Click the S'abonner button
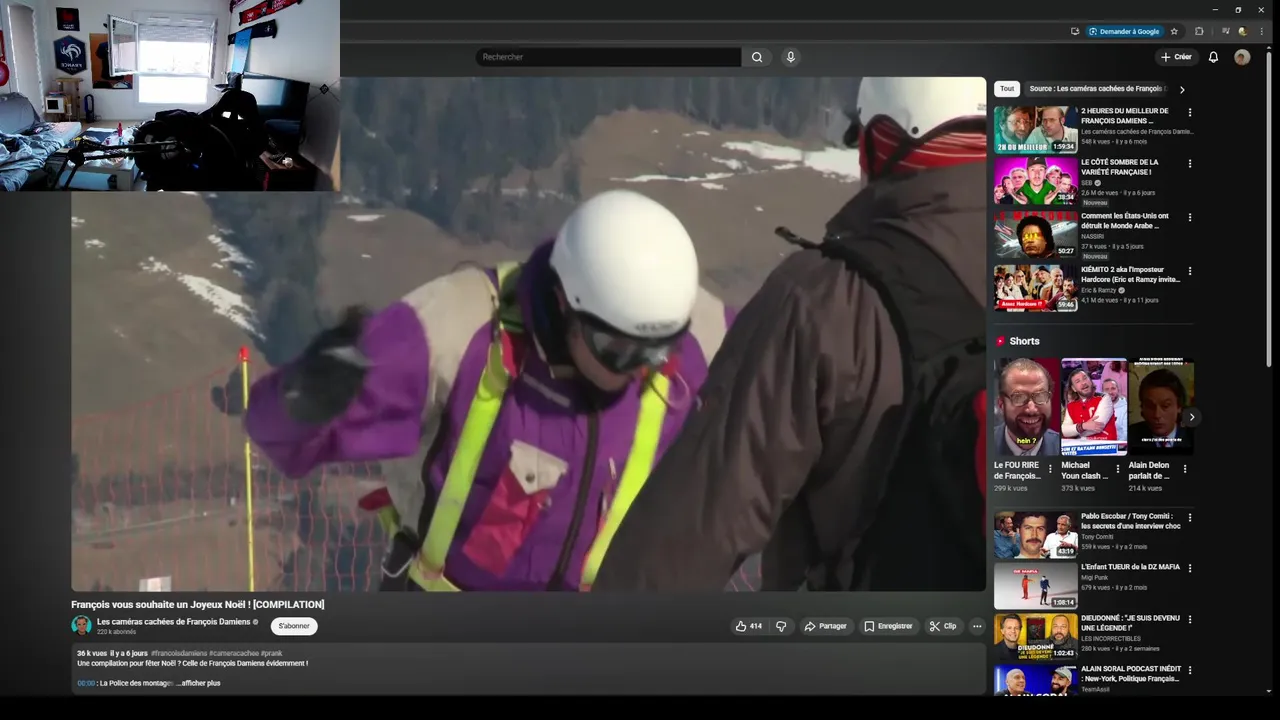 pos(294,626)
